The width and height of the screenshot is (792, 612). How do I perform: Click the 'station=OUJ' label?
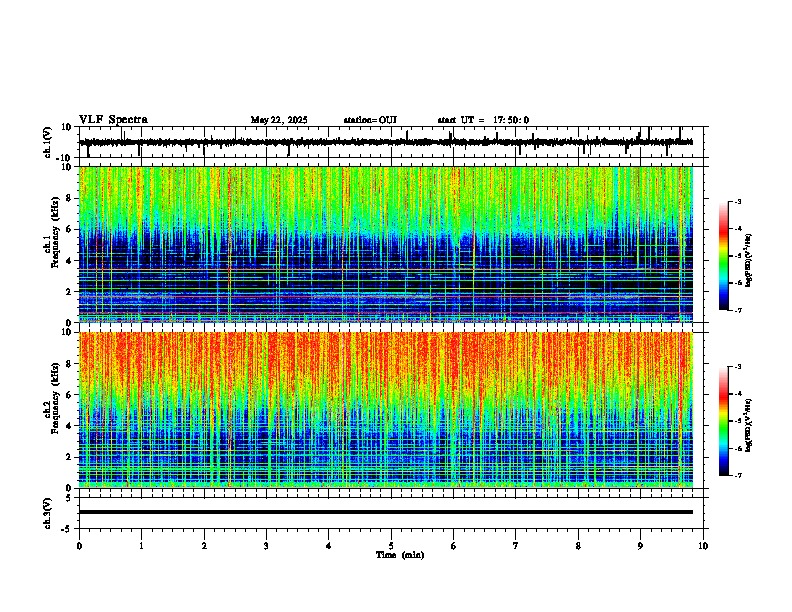[370, 120]
